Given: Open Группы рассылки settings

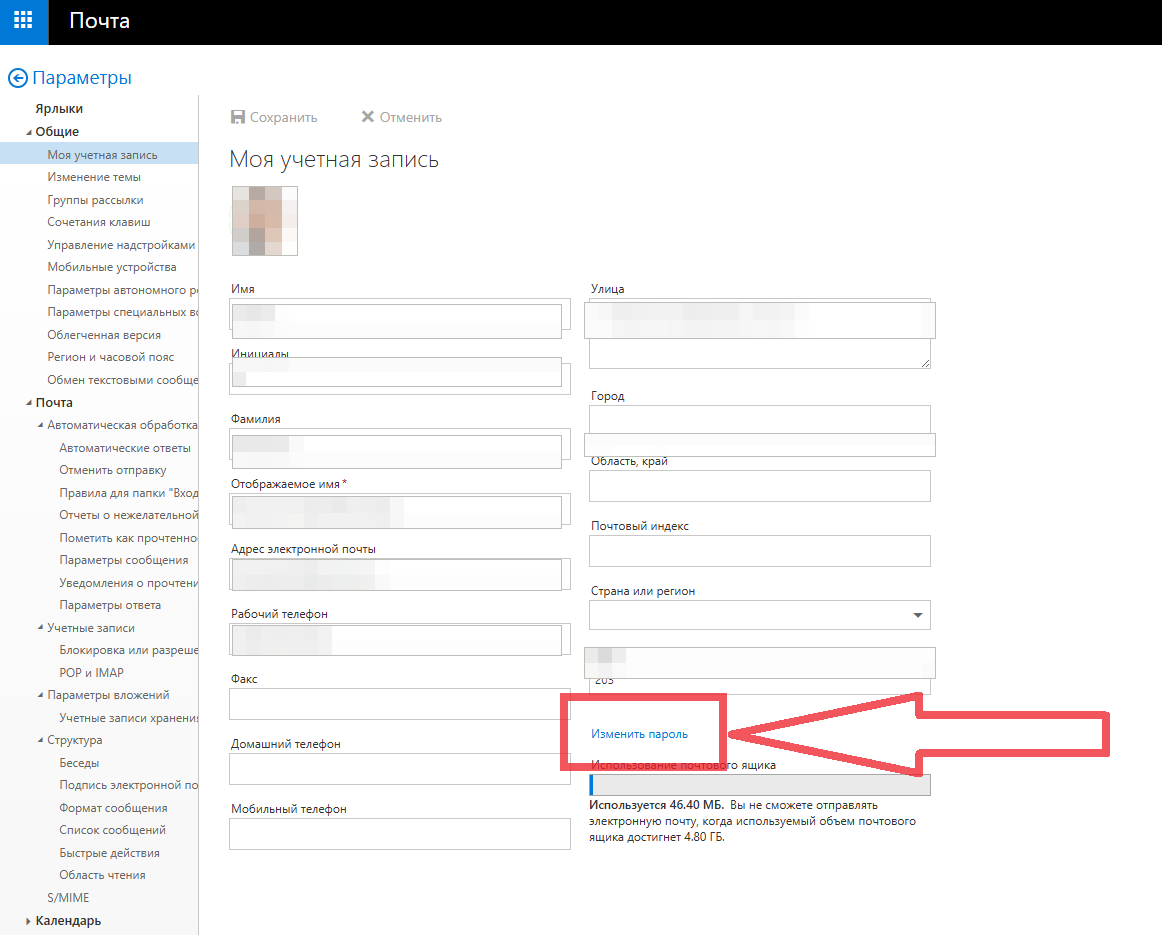Looking at the screenshot, I should 96,200.
